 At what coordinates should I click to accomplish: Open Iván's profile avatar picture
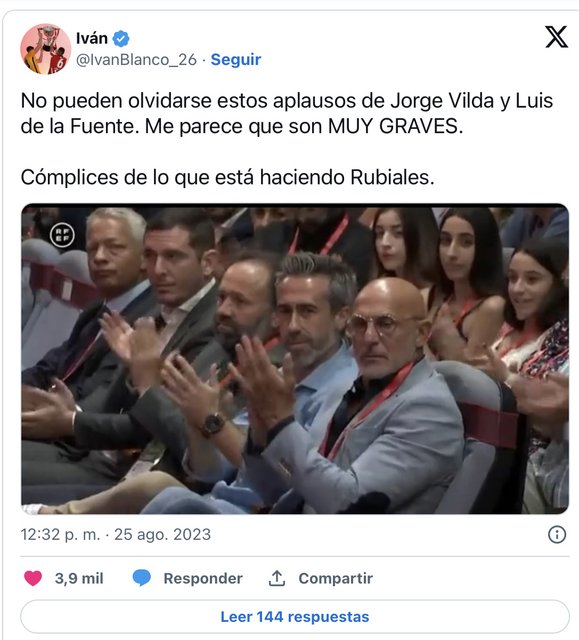pos(46,49)
